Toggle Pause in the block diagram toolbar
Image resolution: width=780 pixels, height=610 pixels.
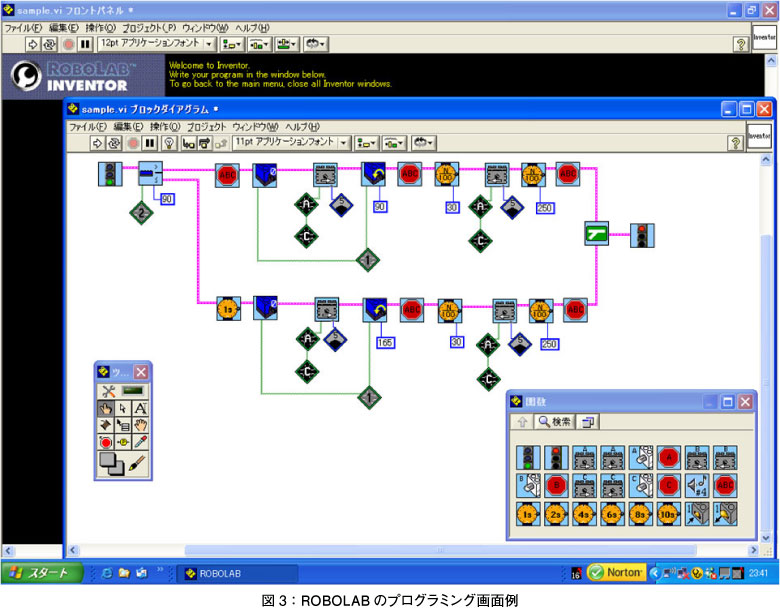click(150, 143)
